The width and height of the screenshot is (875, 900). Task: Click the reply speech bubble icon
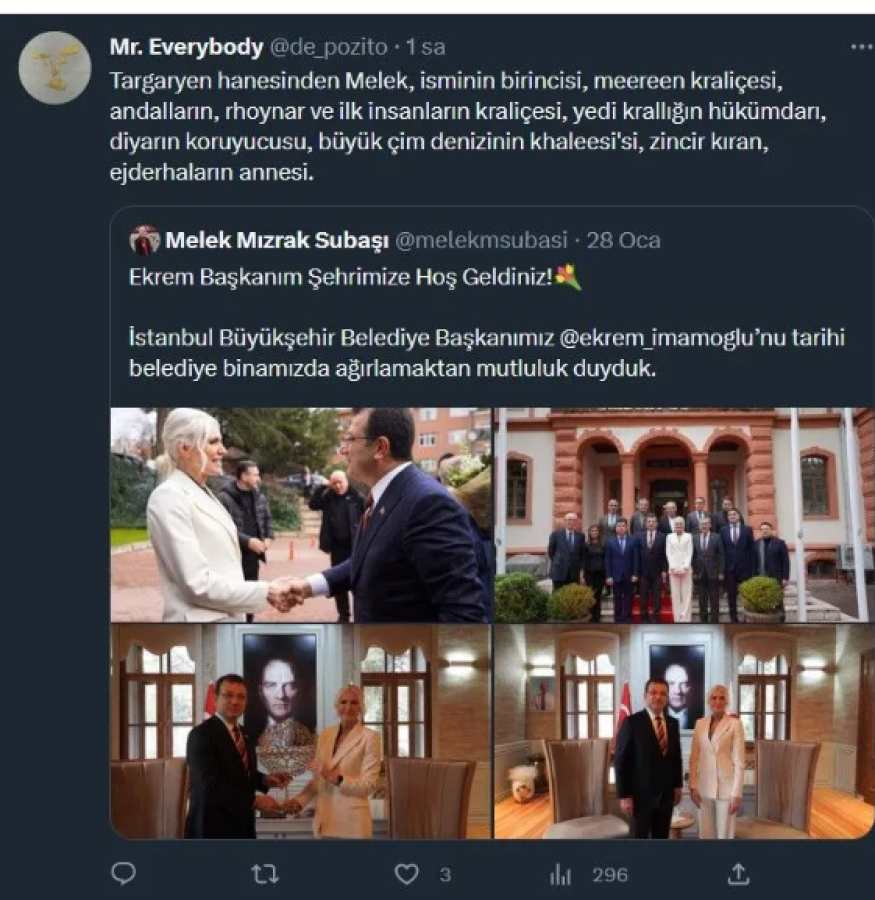(123, 874)
